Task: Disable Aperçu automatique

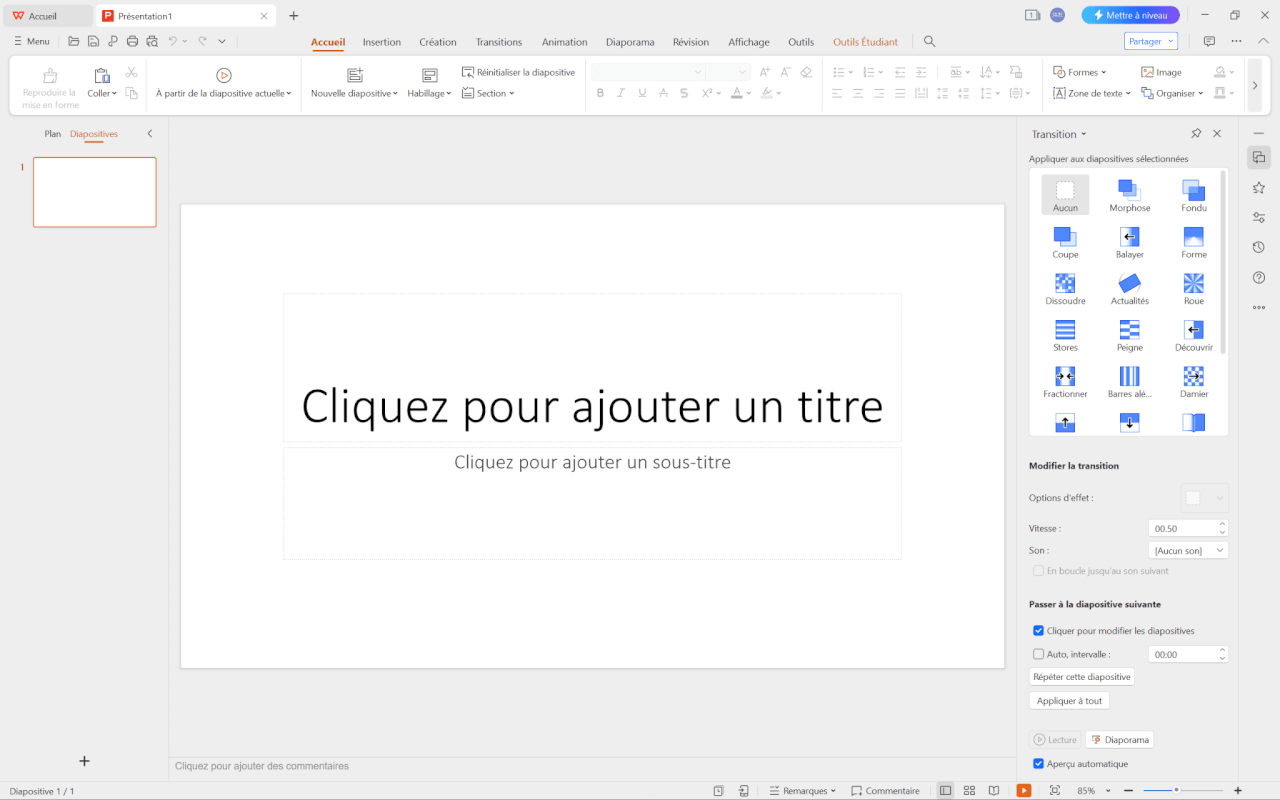Action: (x=1038, y=763)
